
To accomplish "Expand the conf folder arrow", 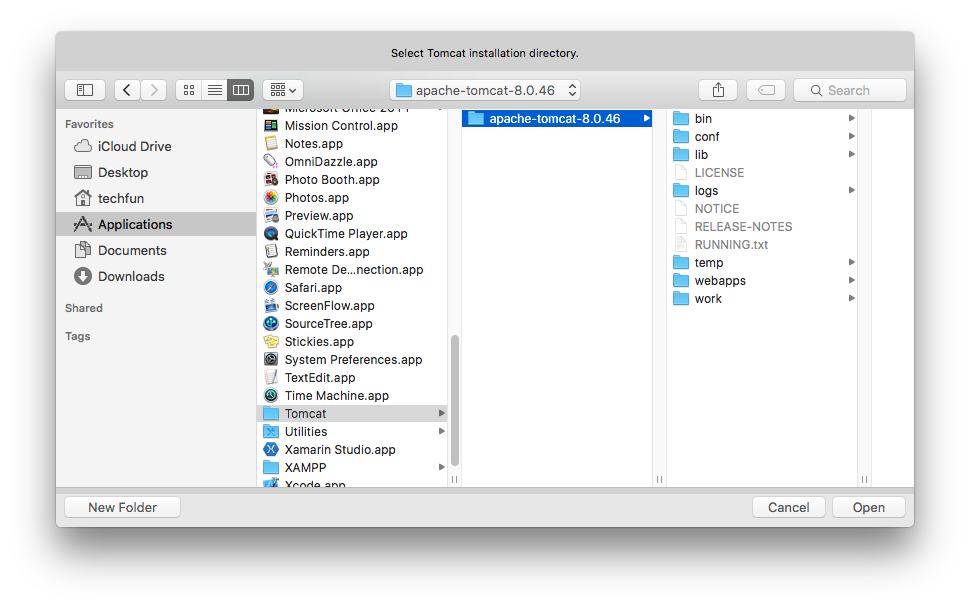I will click(x=852, y=136).
